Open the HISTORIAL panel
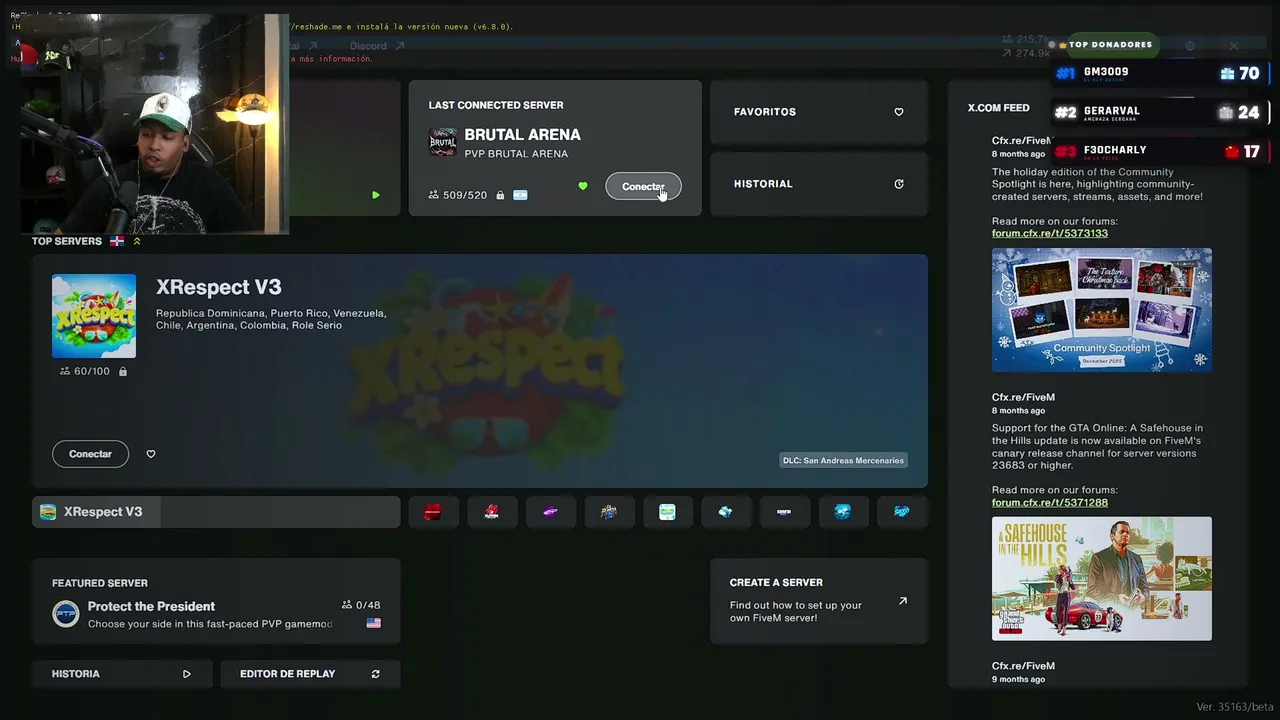Viewport: 1280px width, 720px height. coord(818,184)
